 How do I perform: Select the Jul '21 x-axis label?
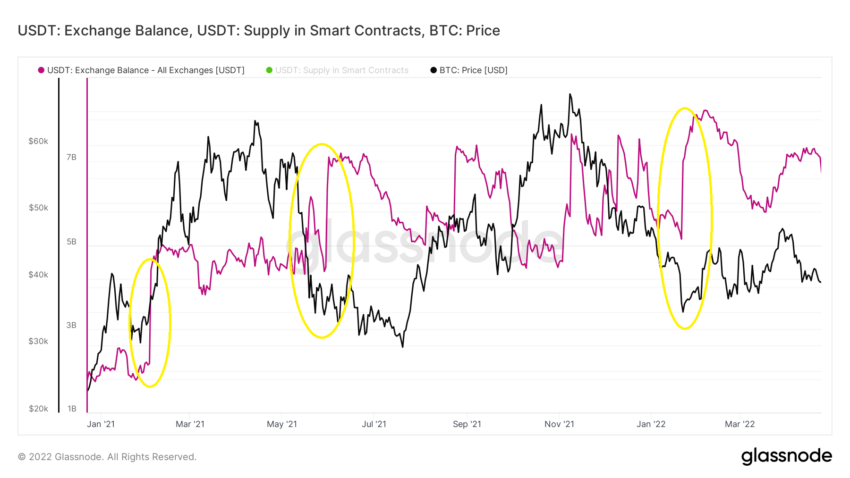(x=374, y=424)
